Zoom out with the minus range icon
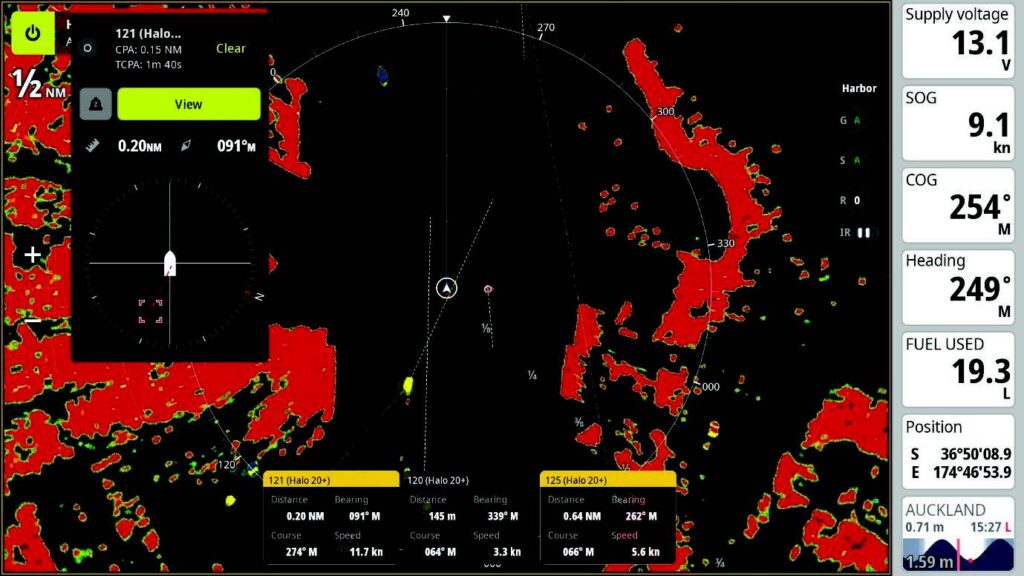The height and width of the screenshot is (576, 1024). coord(33,321)
